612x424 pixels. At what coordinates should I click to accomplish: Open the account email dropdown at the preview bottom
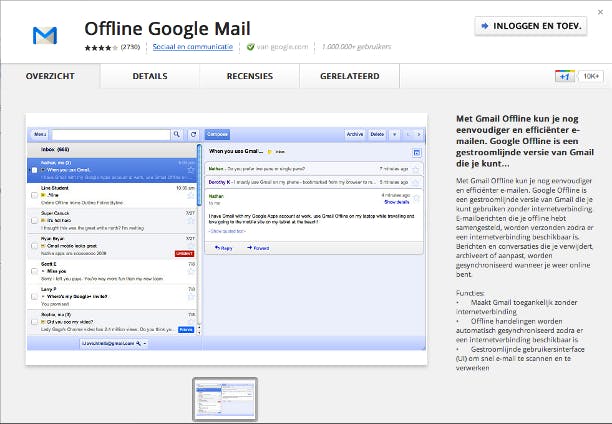tap(114, 344)
